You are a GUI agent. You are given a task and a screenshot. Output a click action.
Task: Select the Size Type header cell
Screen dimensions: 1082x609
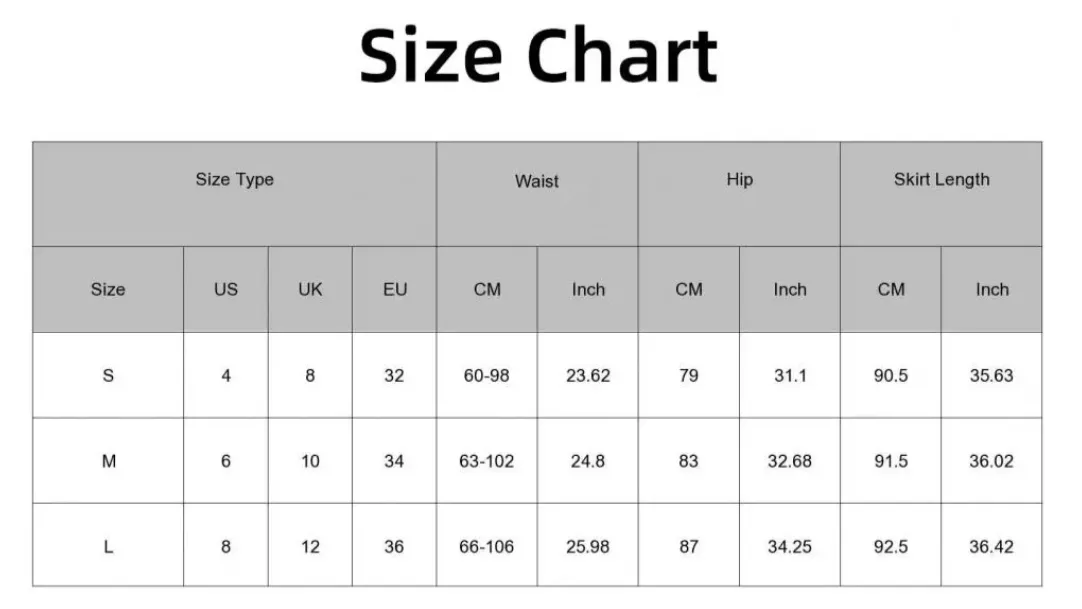235,194
